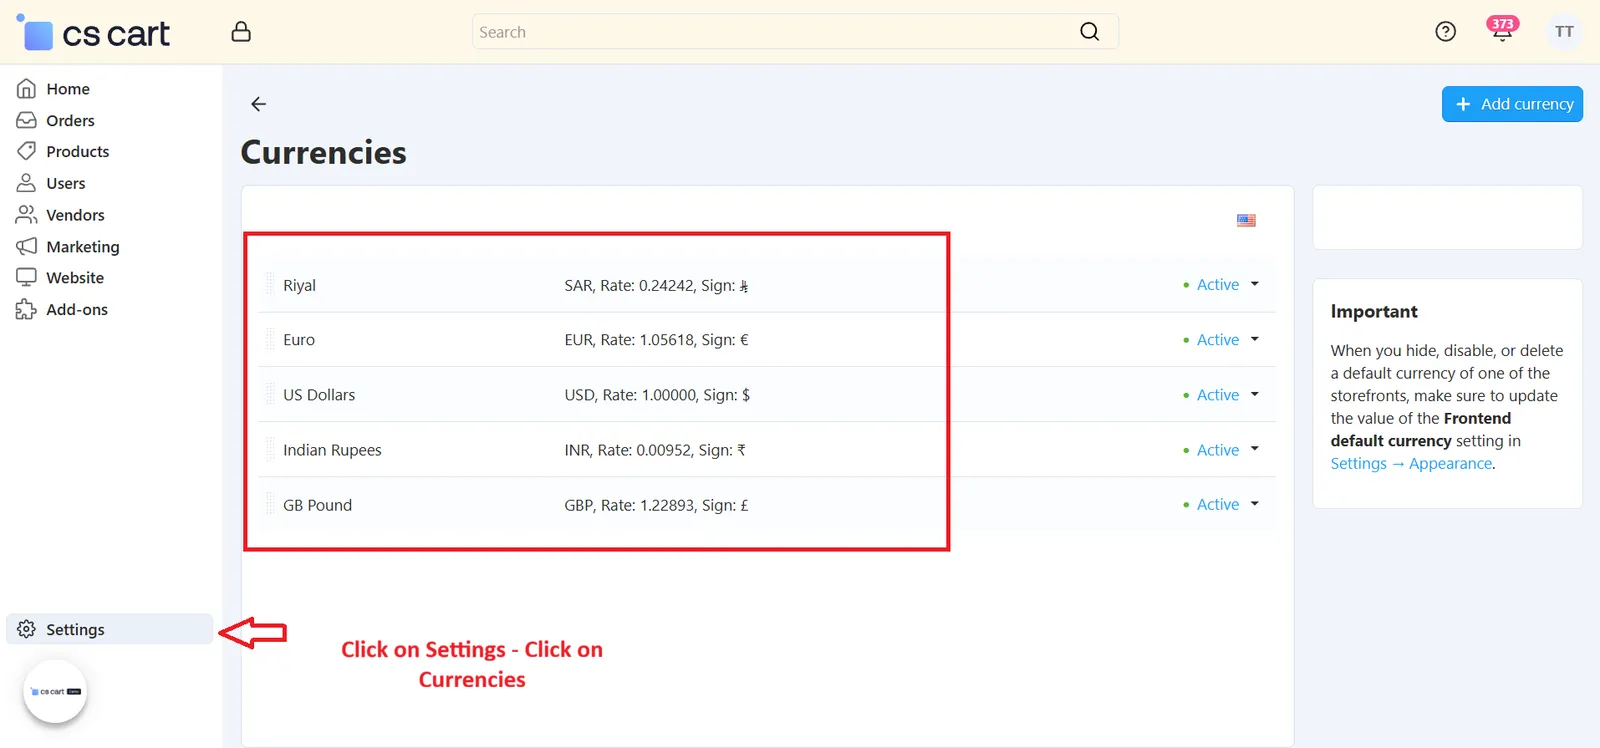Click the round CS-Cart floating badge

tap(55, 691)
